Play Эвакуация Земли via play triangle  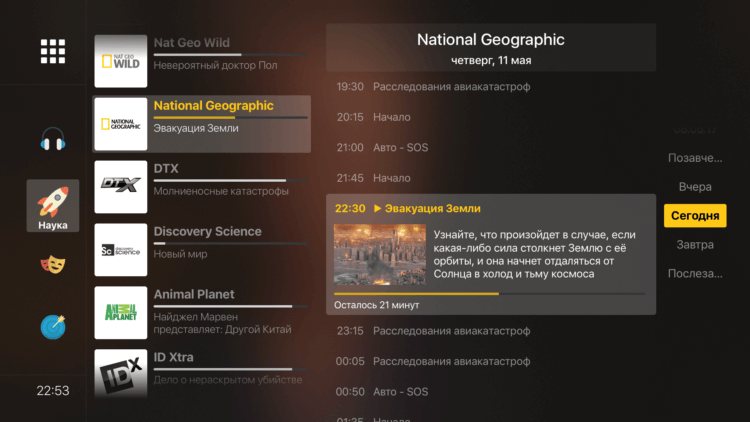(x=377, y=208)
